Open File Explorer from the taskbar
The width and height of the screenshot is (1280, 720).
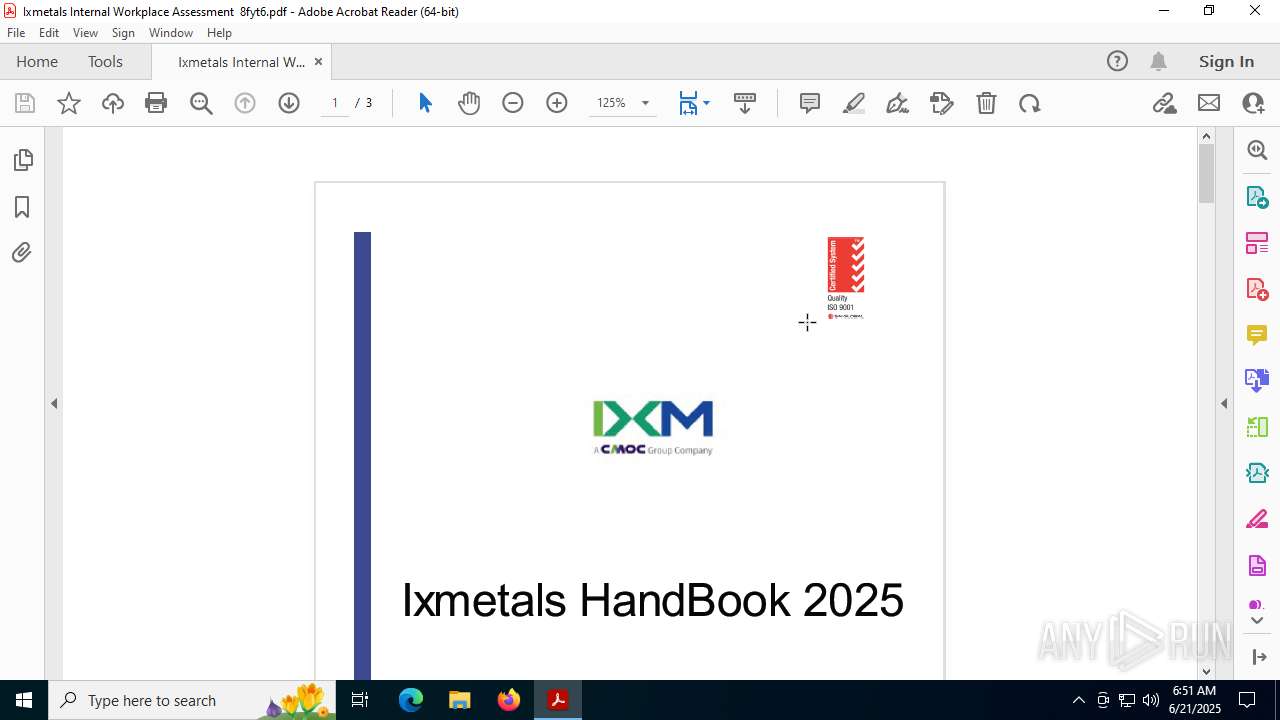(460, 700)
